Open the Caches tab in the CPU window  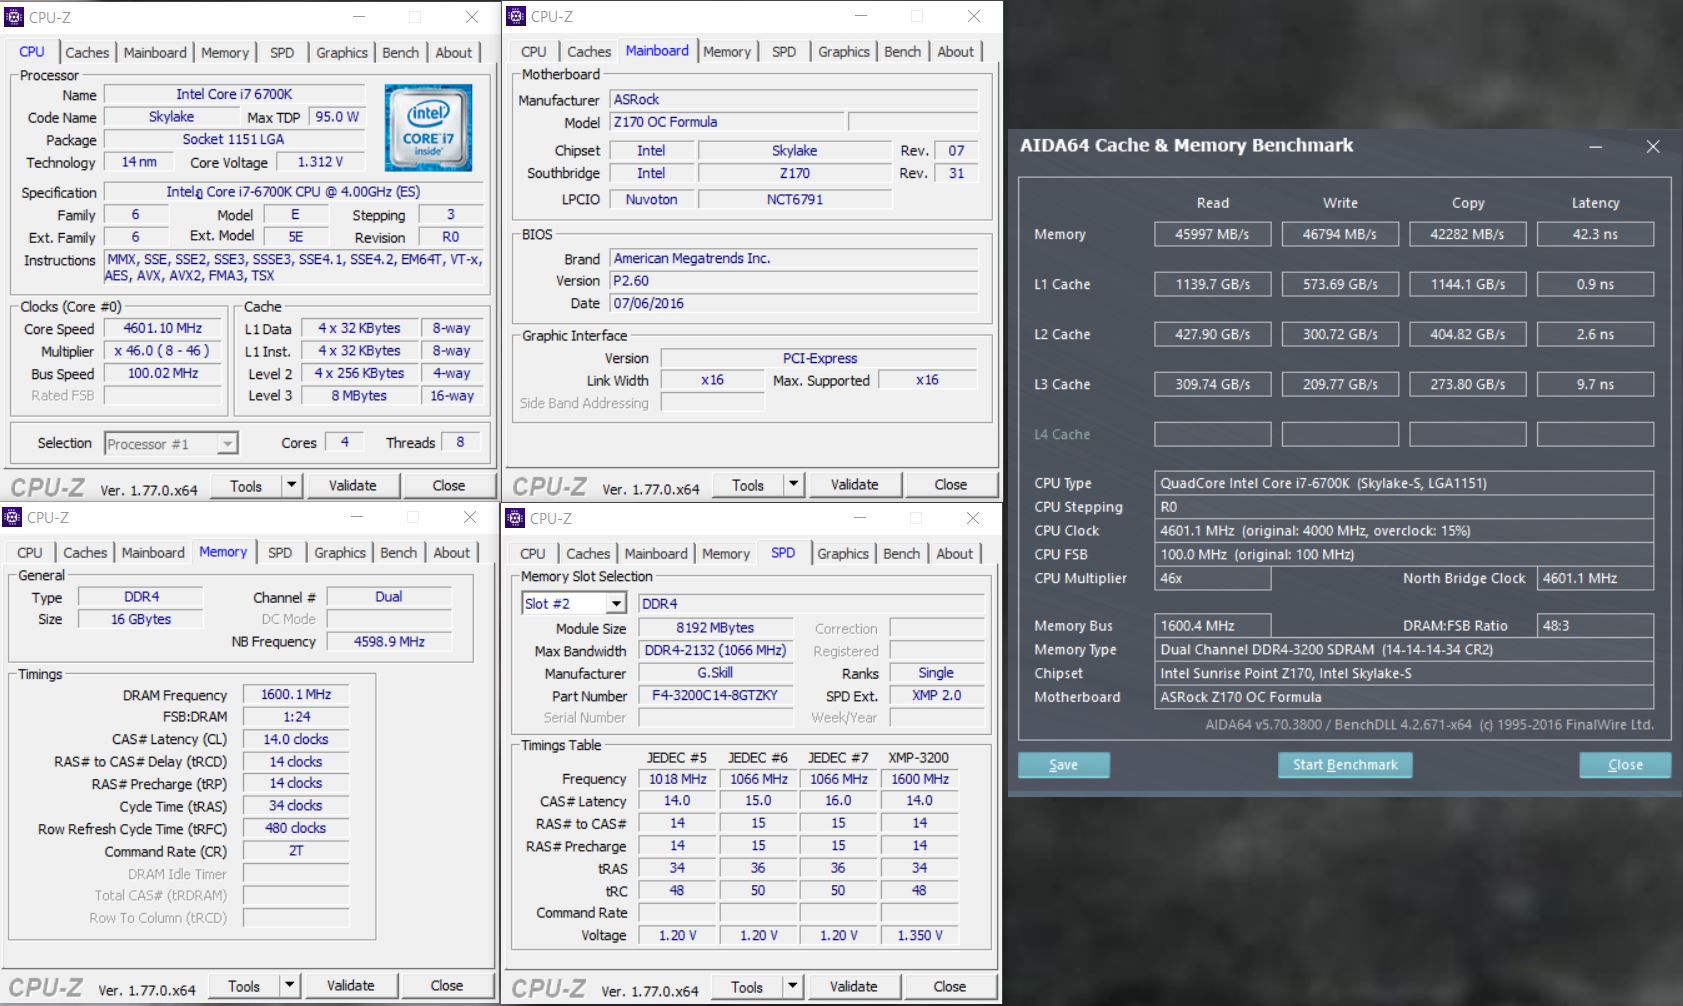(x=87, y=52)
